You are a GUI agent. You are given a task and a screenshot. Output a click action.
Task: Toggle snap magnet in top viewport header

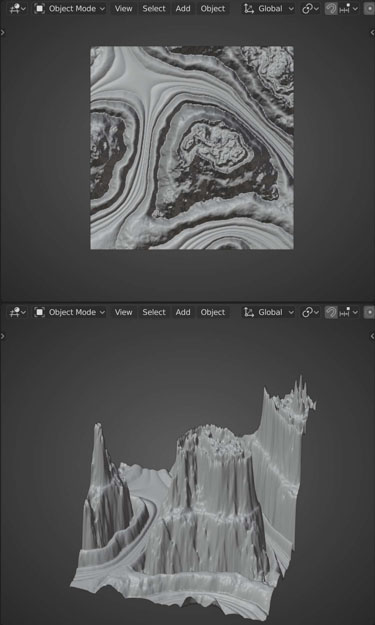tap(331, 8)
